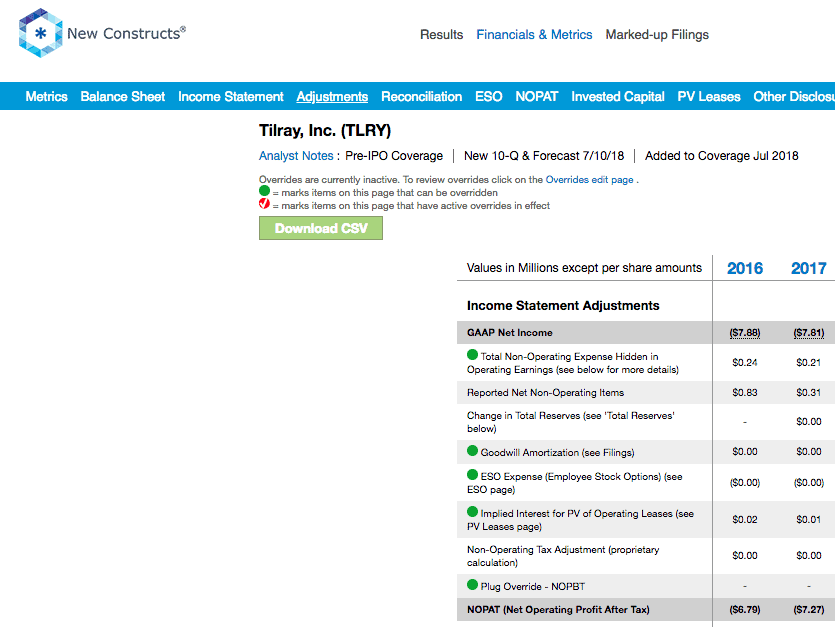835x627 pixels.
Task: Click 'Values in Millions except per share amounts'
Action: 584,268
